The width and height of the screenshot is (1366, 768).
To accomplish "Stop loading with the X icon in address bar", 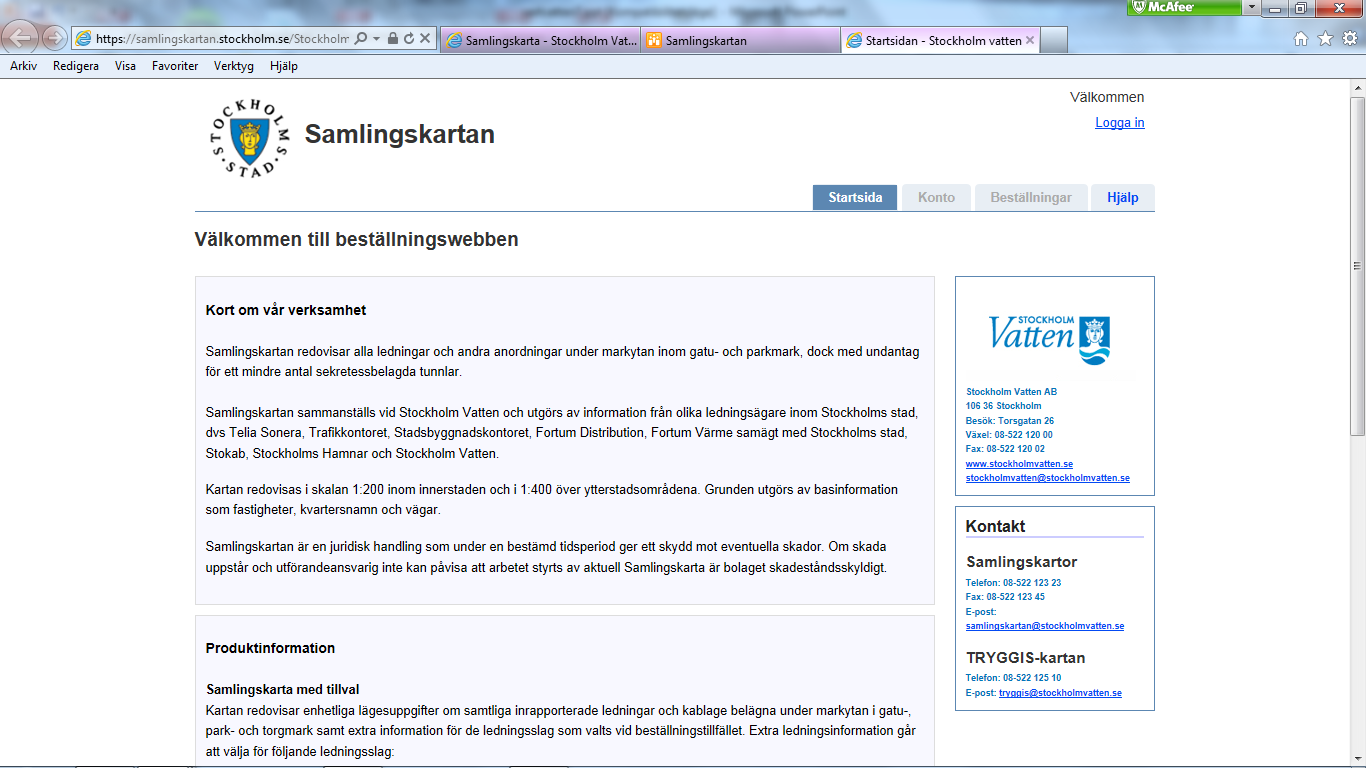I will pos(424,39).
